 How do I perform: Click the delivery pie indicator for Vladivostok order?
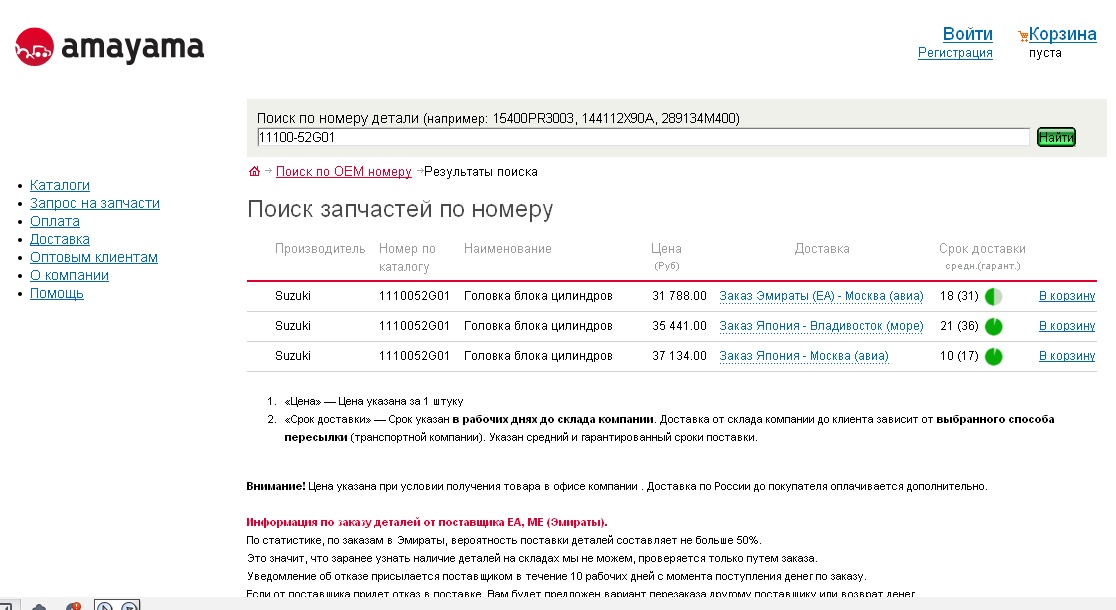tap(993, 327)
